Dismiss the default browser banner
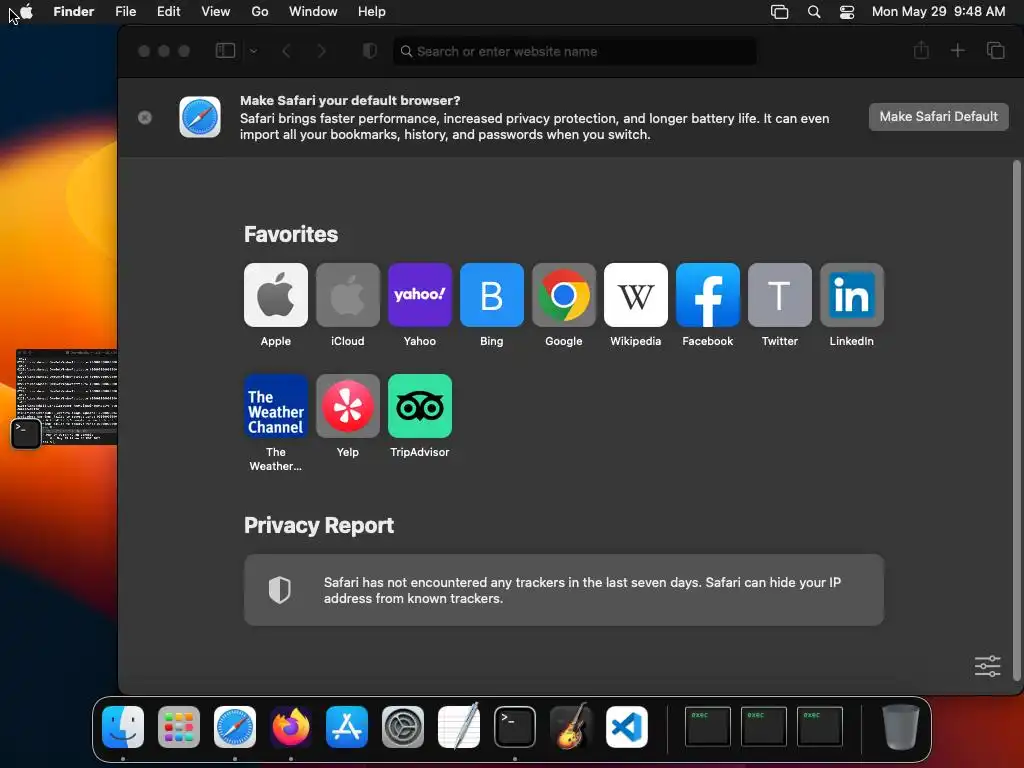The height and width of the screenshot is (768, 1024). point(145,117)
